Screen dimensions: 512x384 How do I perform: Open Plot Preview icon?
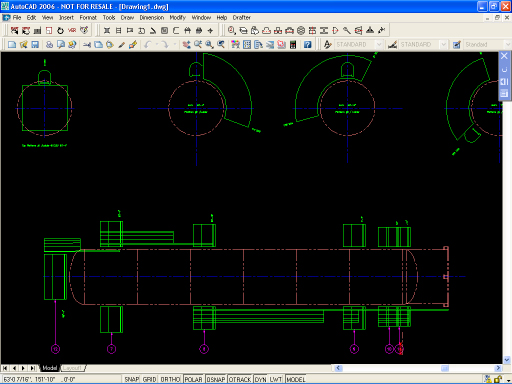[61, 44]
